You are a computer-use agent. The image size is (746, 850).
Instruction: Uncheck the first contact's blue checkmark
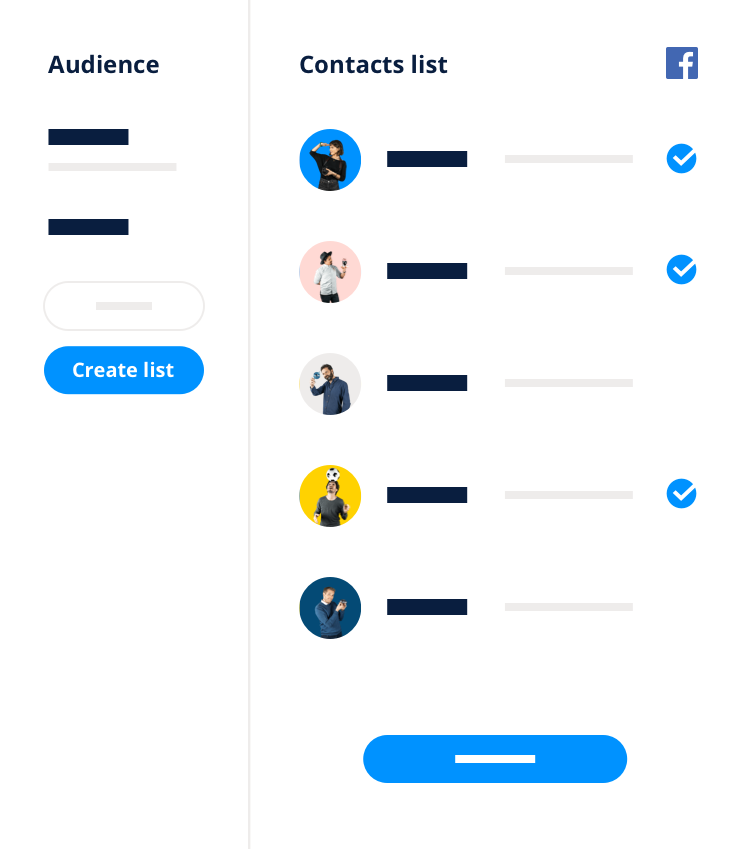[x=681, y=158]
